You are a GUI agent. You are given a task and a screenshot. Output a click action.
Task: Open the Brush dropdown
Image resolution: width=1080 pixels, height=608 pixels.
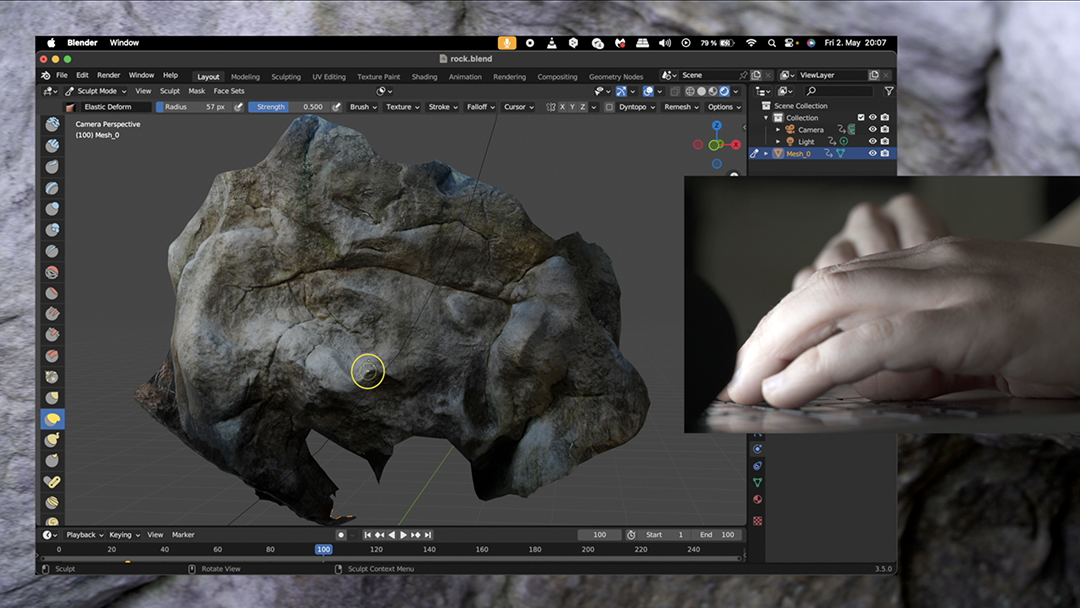363,107
